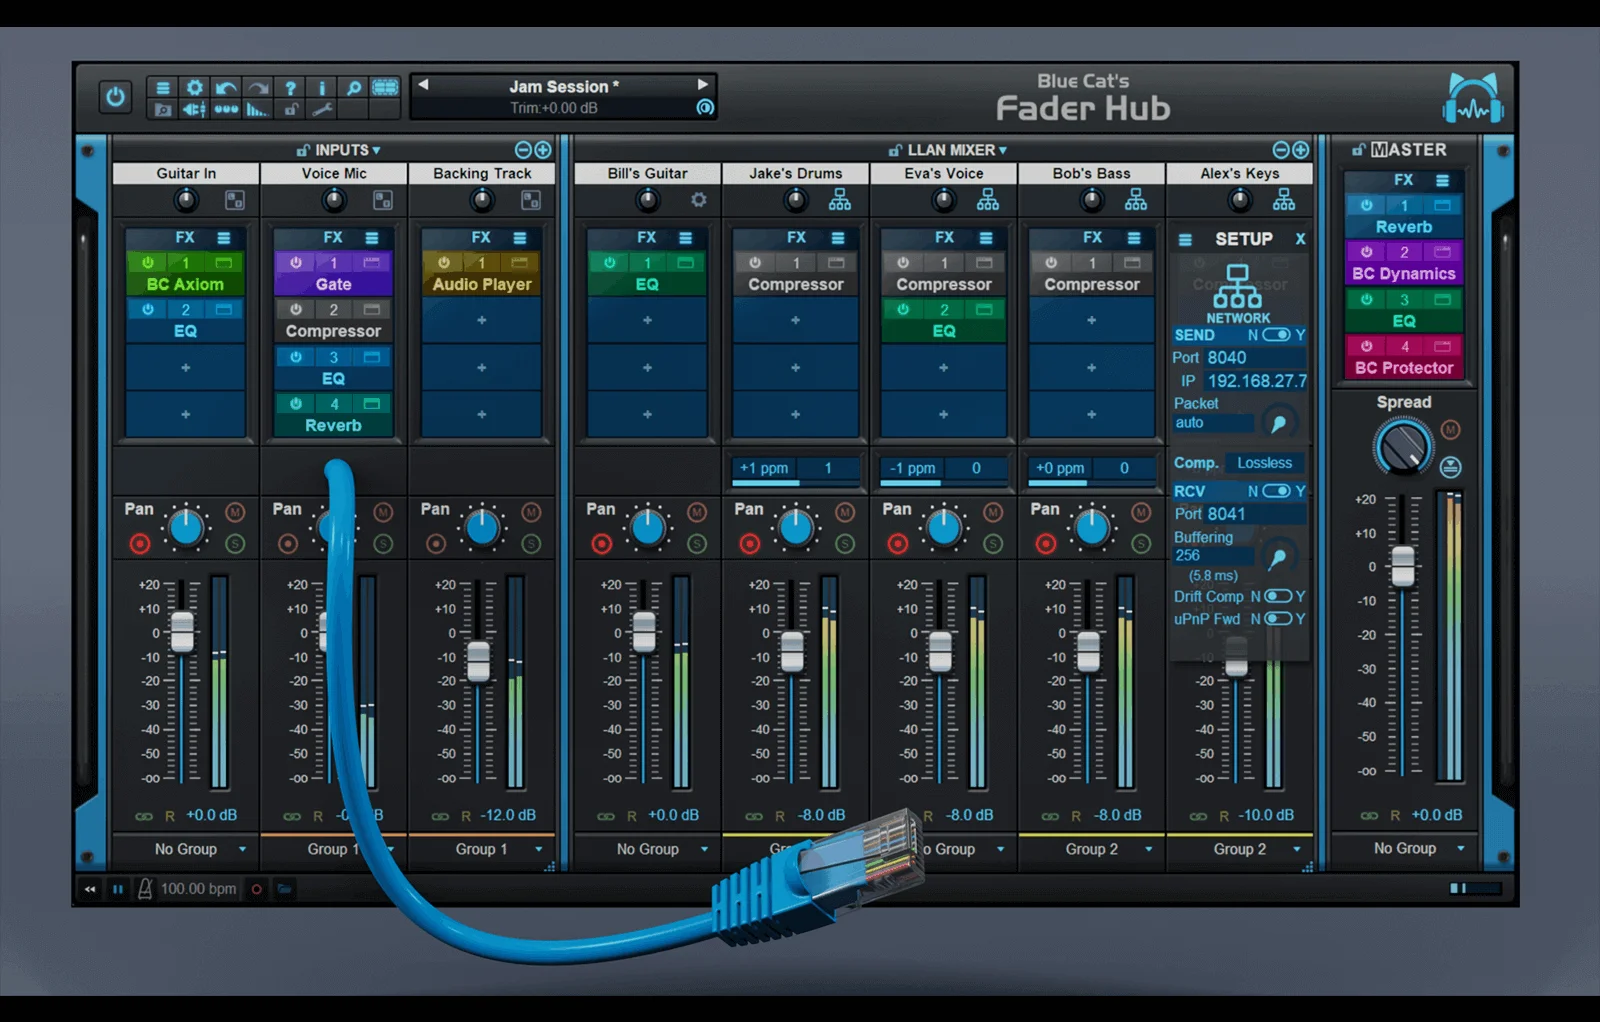Open the about info icon
Image resolution: width=1600 pixels, height=1022 pixels.
tap(322, 88)
